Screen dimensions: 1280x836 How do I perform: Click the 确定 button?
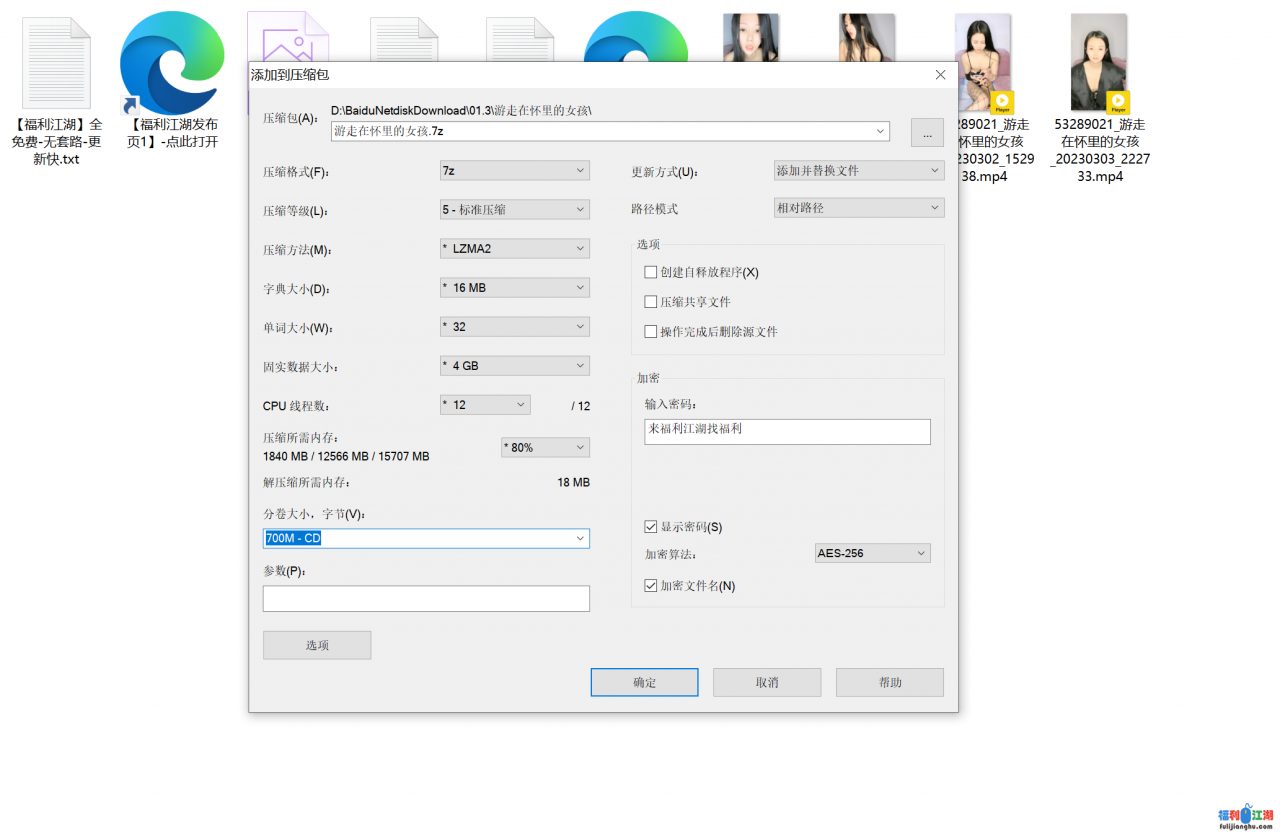pyautogui.click(x=644, y=683)
